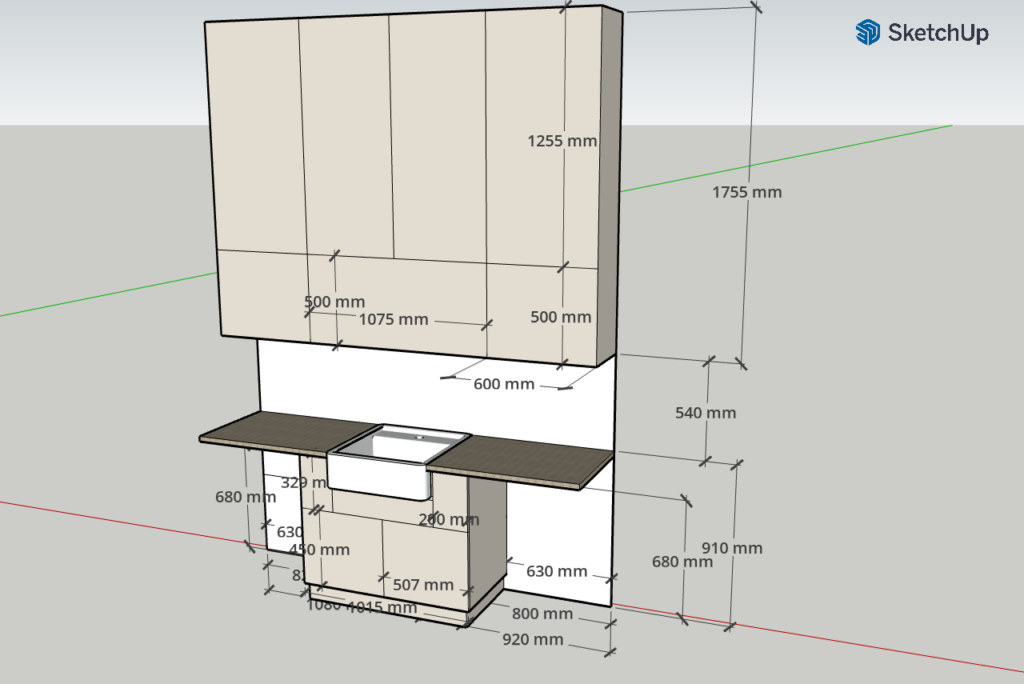The image size is (1024, 684).
Task: Click the dark side panel of base cabinet
Action: pyautogui.click(x=487, y=540)
